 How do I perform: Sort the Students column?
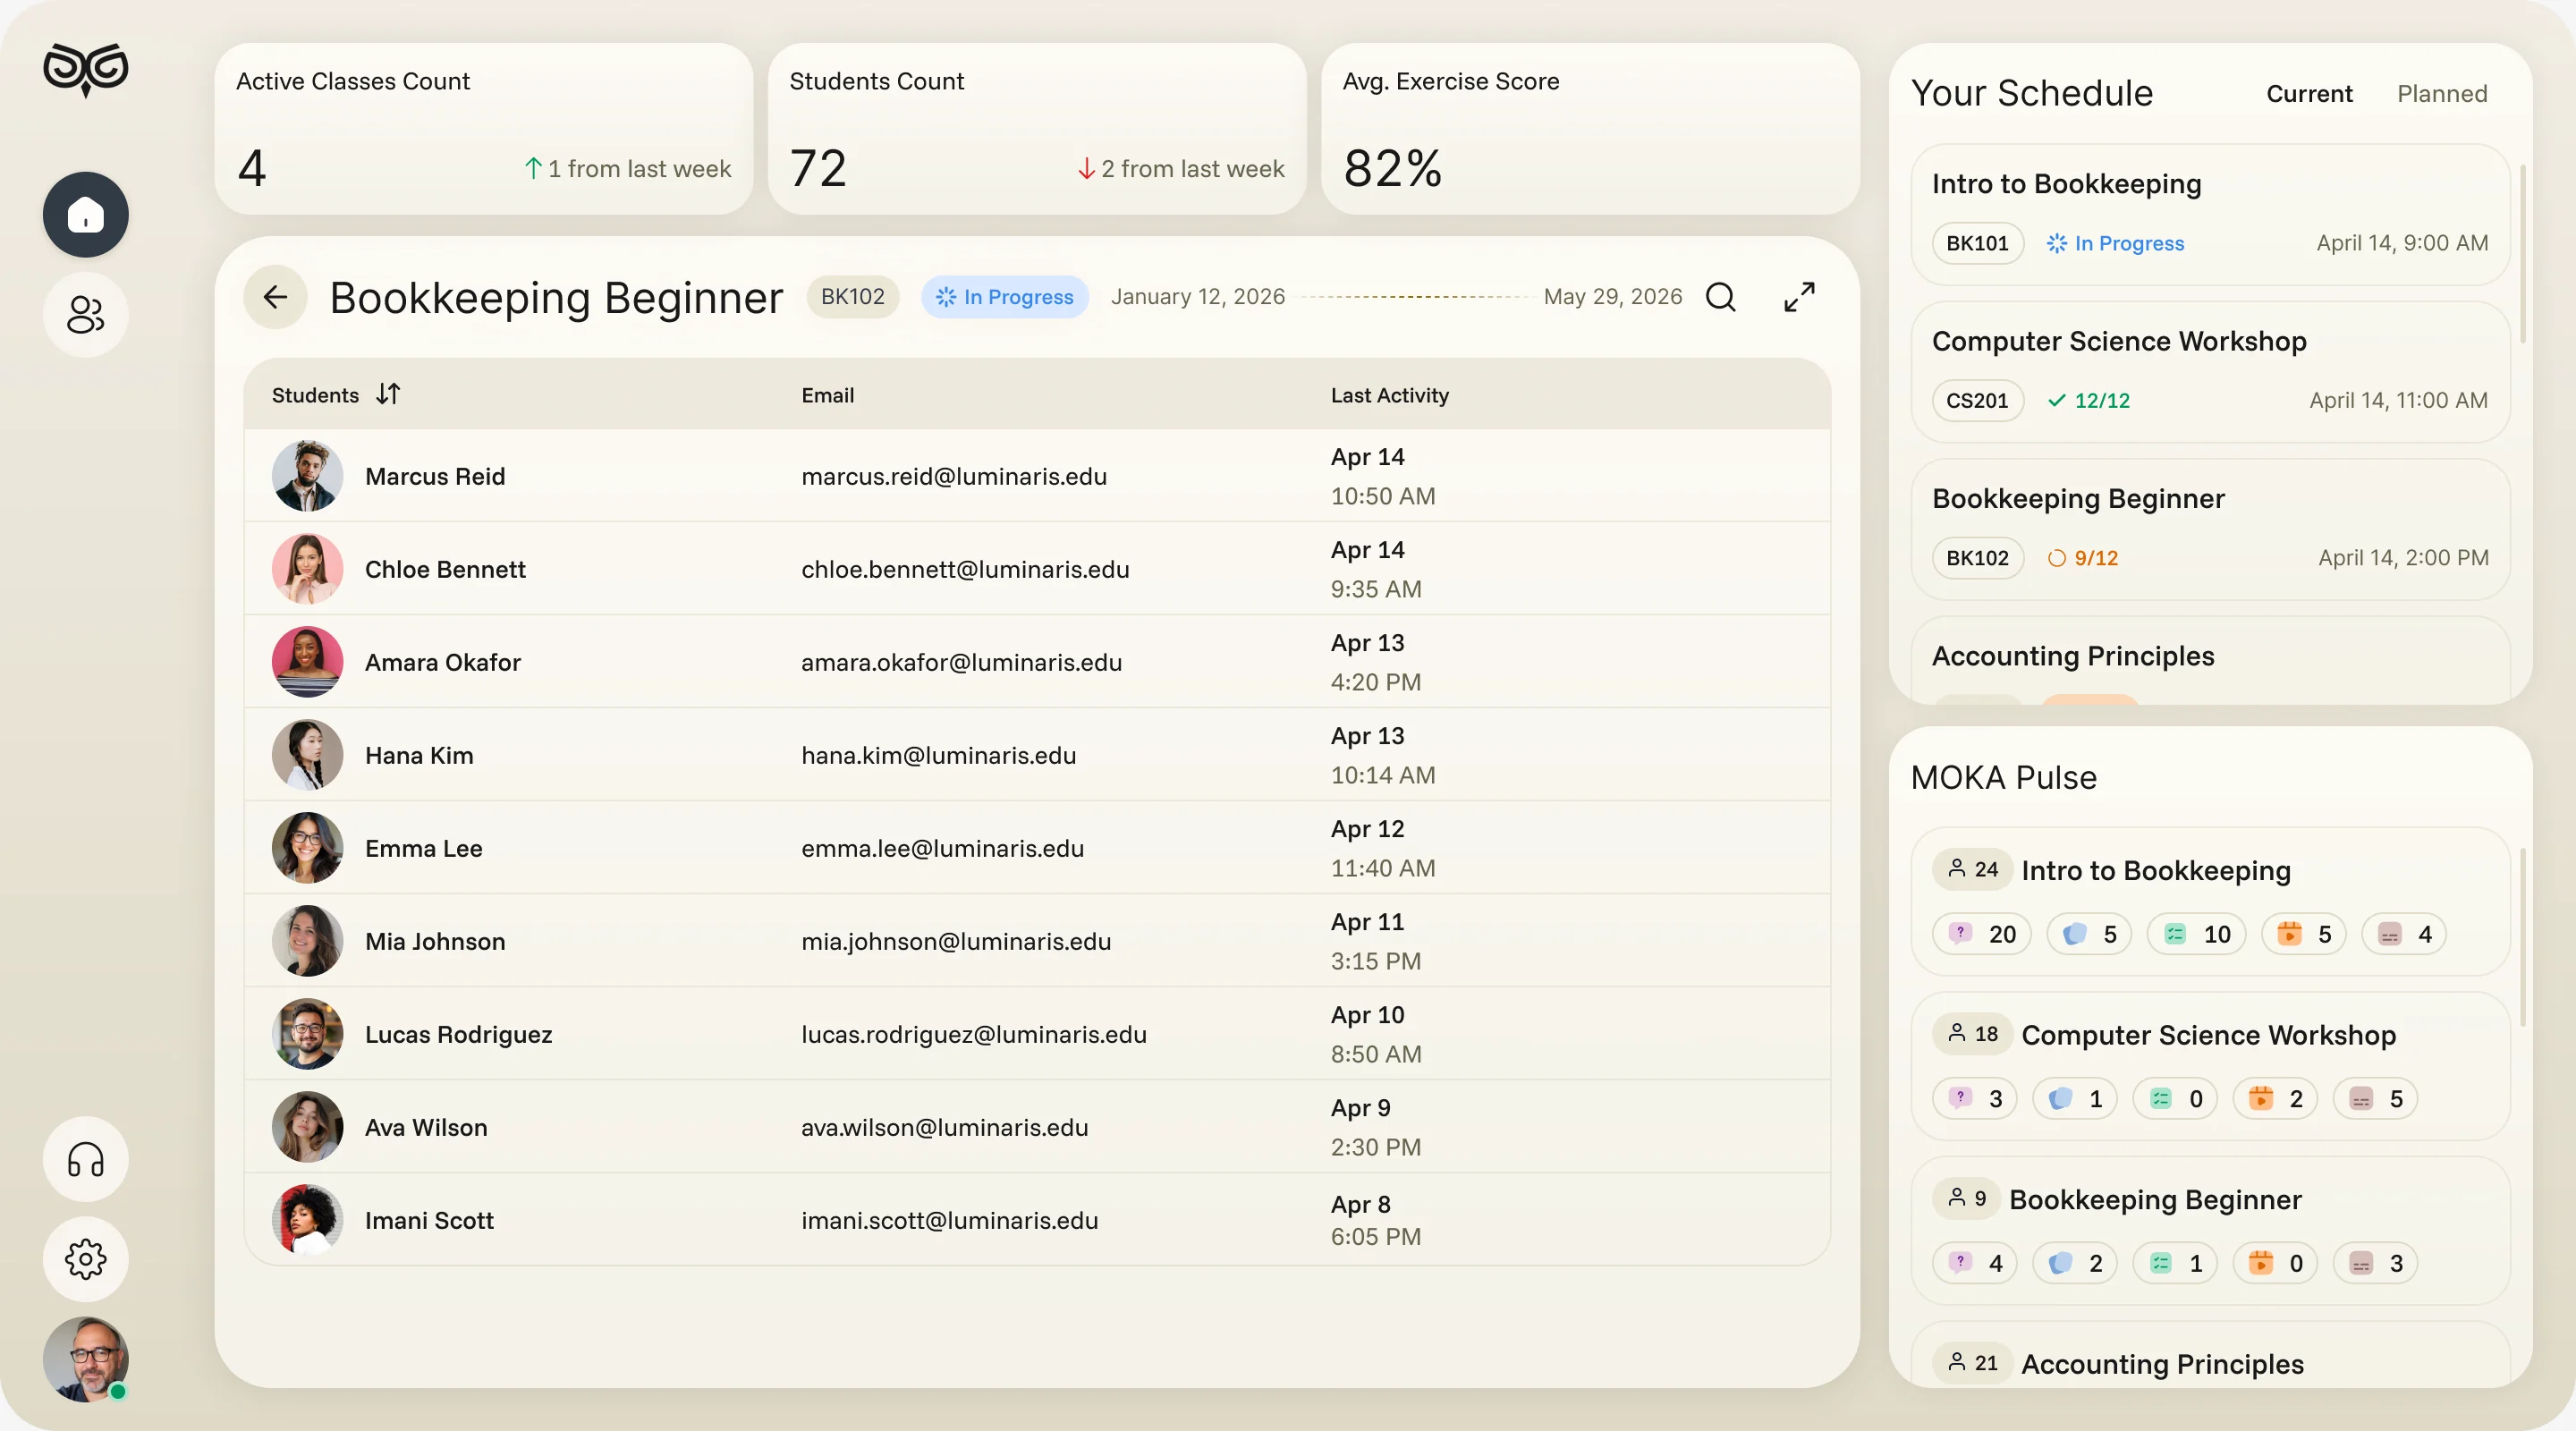(x=388, y=394)
